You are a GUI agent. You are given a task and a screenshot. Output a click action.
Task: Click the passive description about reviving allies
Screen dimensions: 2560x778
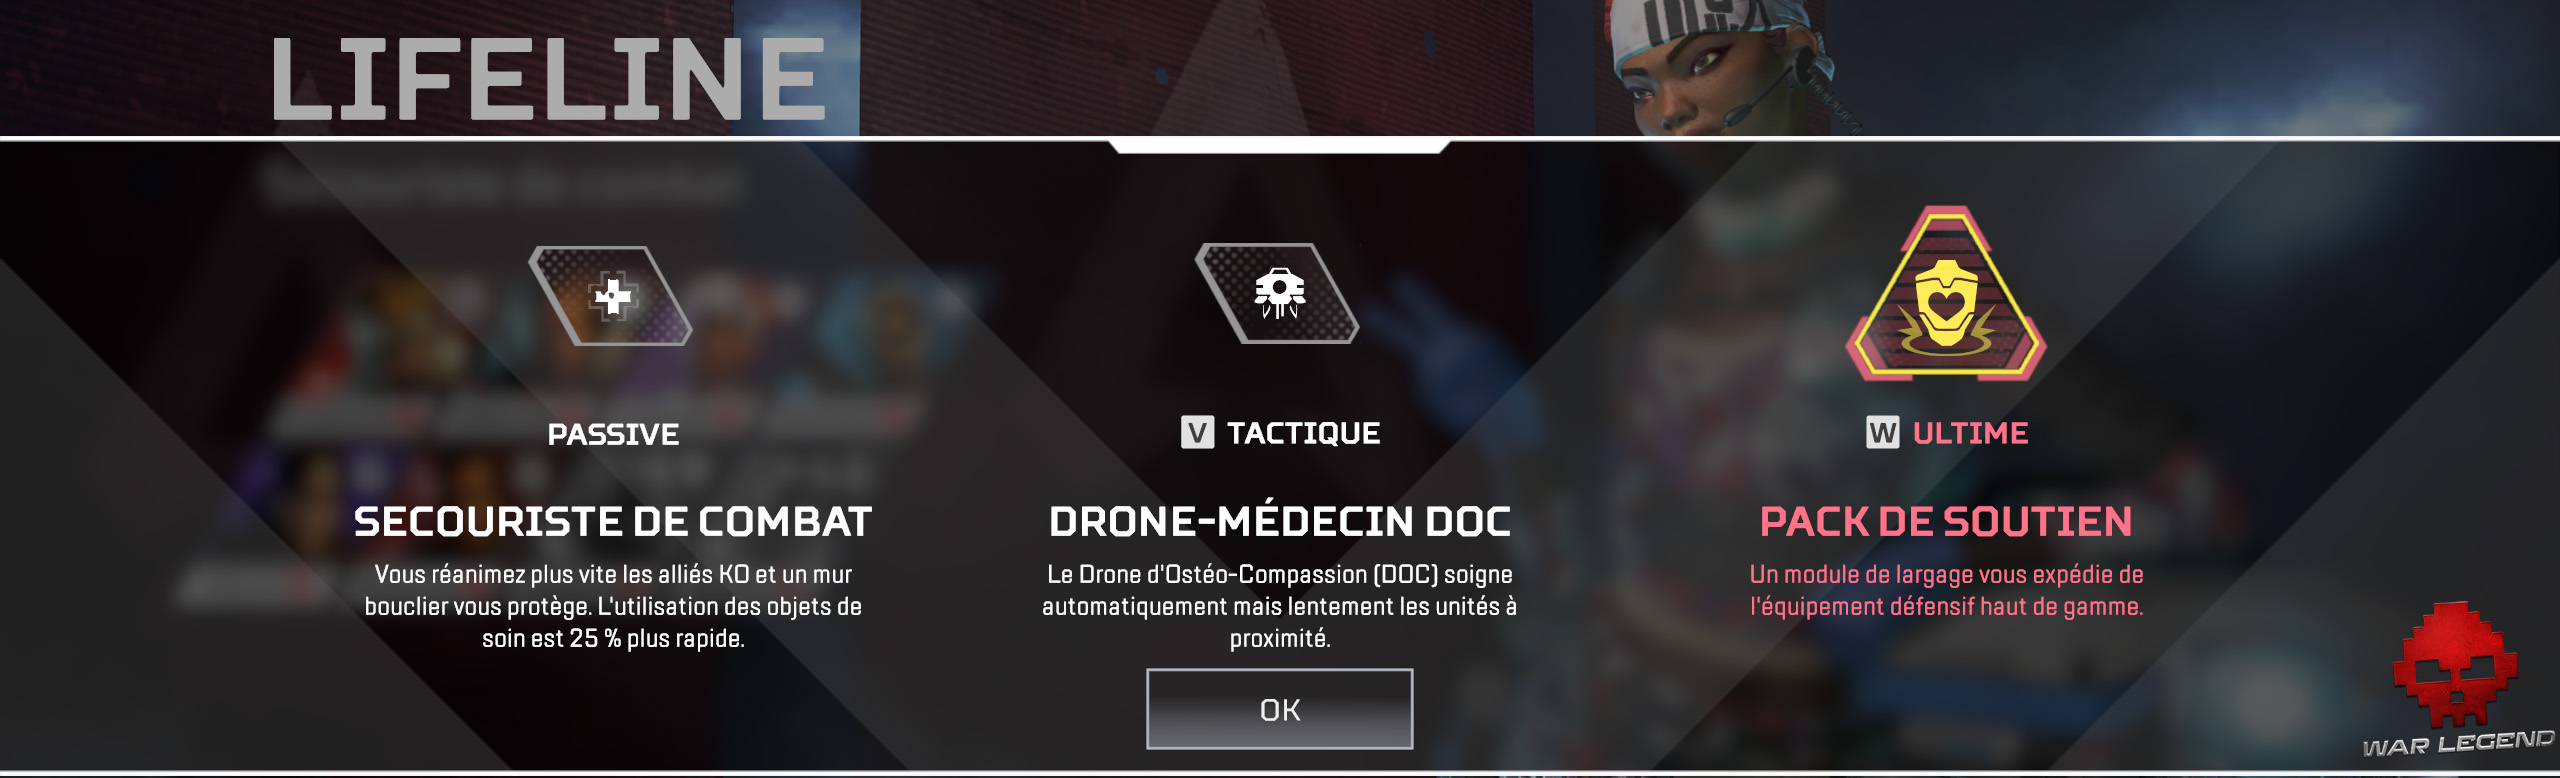tap(613, 606)
